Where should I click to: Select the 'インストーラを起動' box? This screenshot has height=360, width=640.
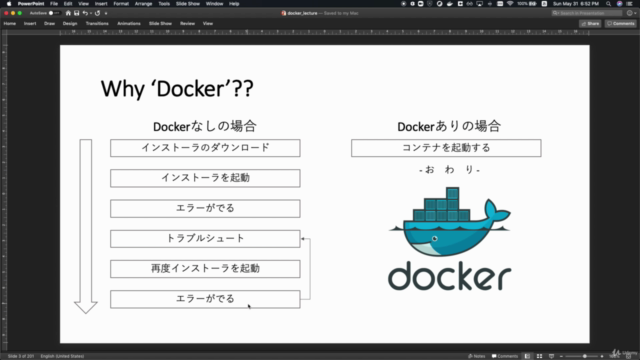[x=205, y=178]
